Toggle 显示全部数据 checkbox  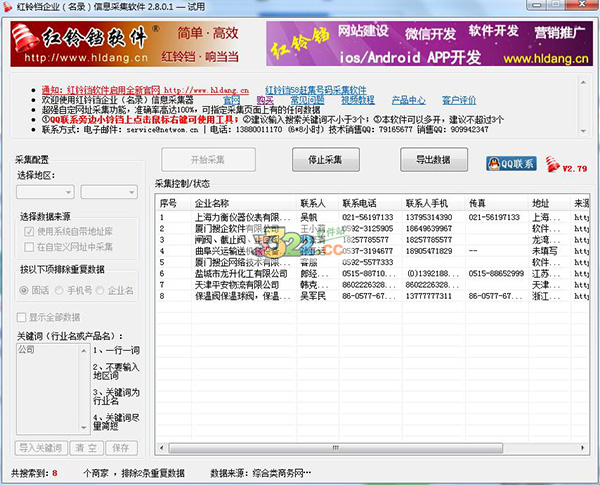21,317
